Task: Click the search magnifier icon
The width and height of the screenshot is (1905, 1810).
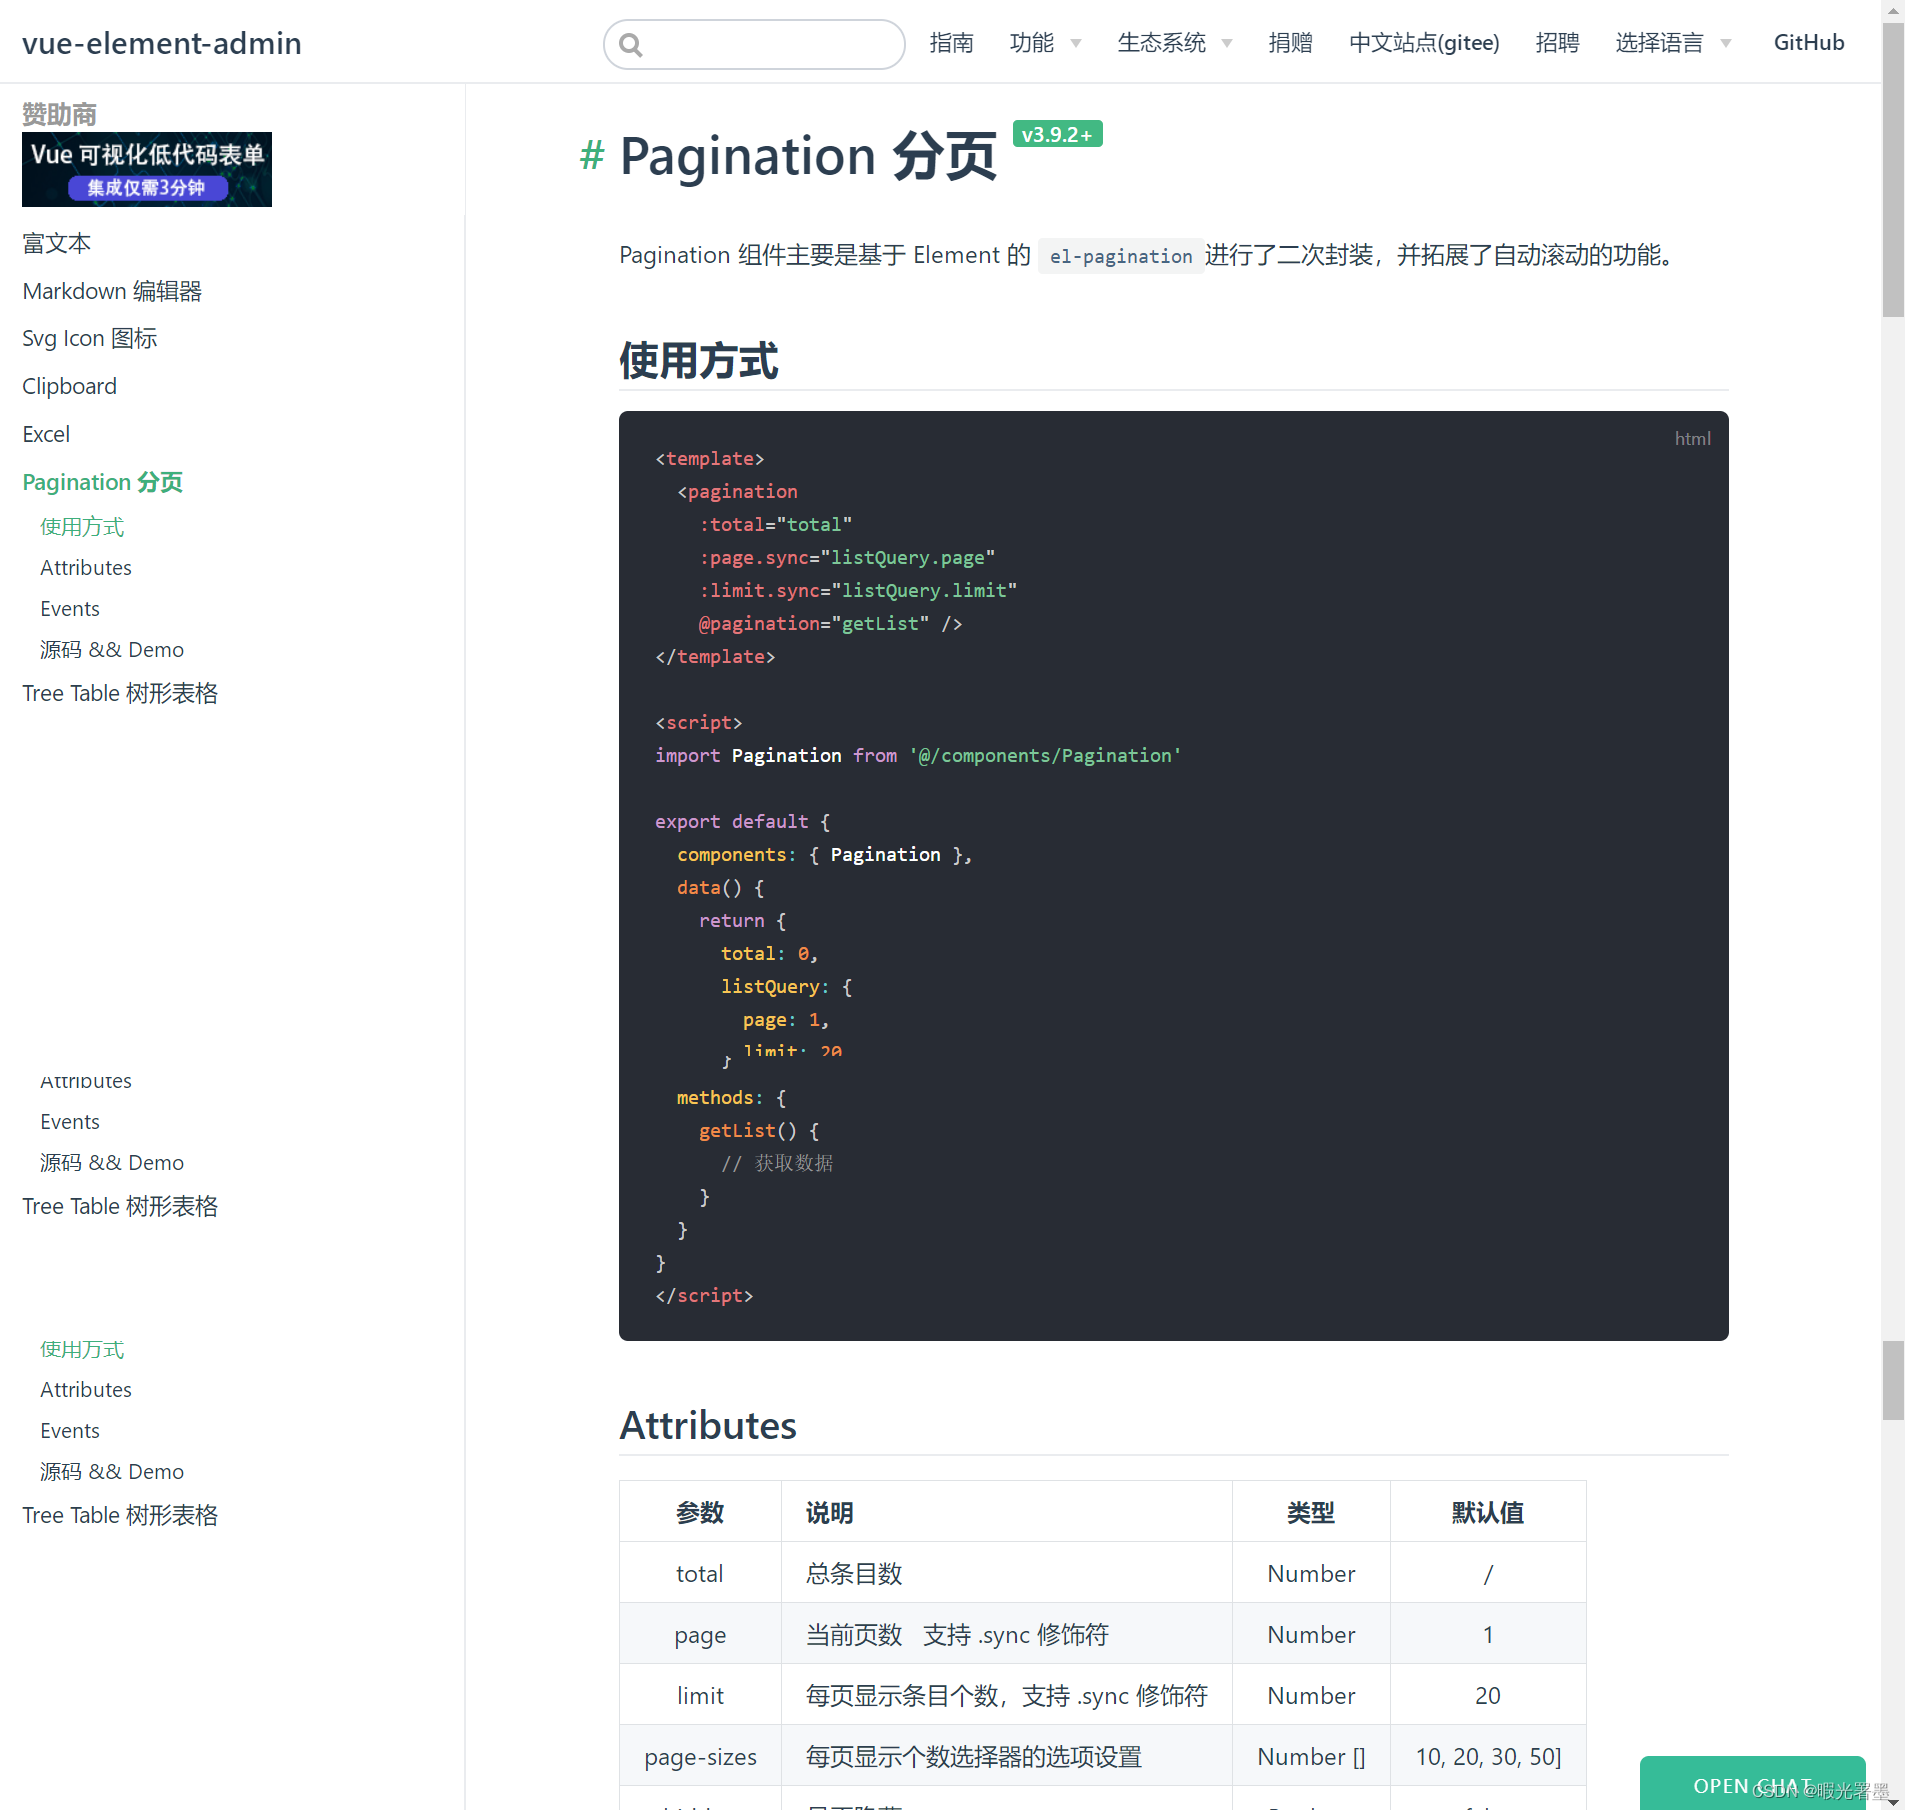Action: click(630, 44)
